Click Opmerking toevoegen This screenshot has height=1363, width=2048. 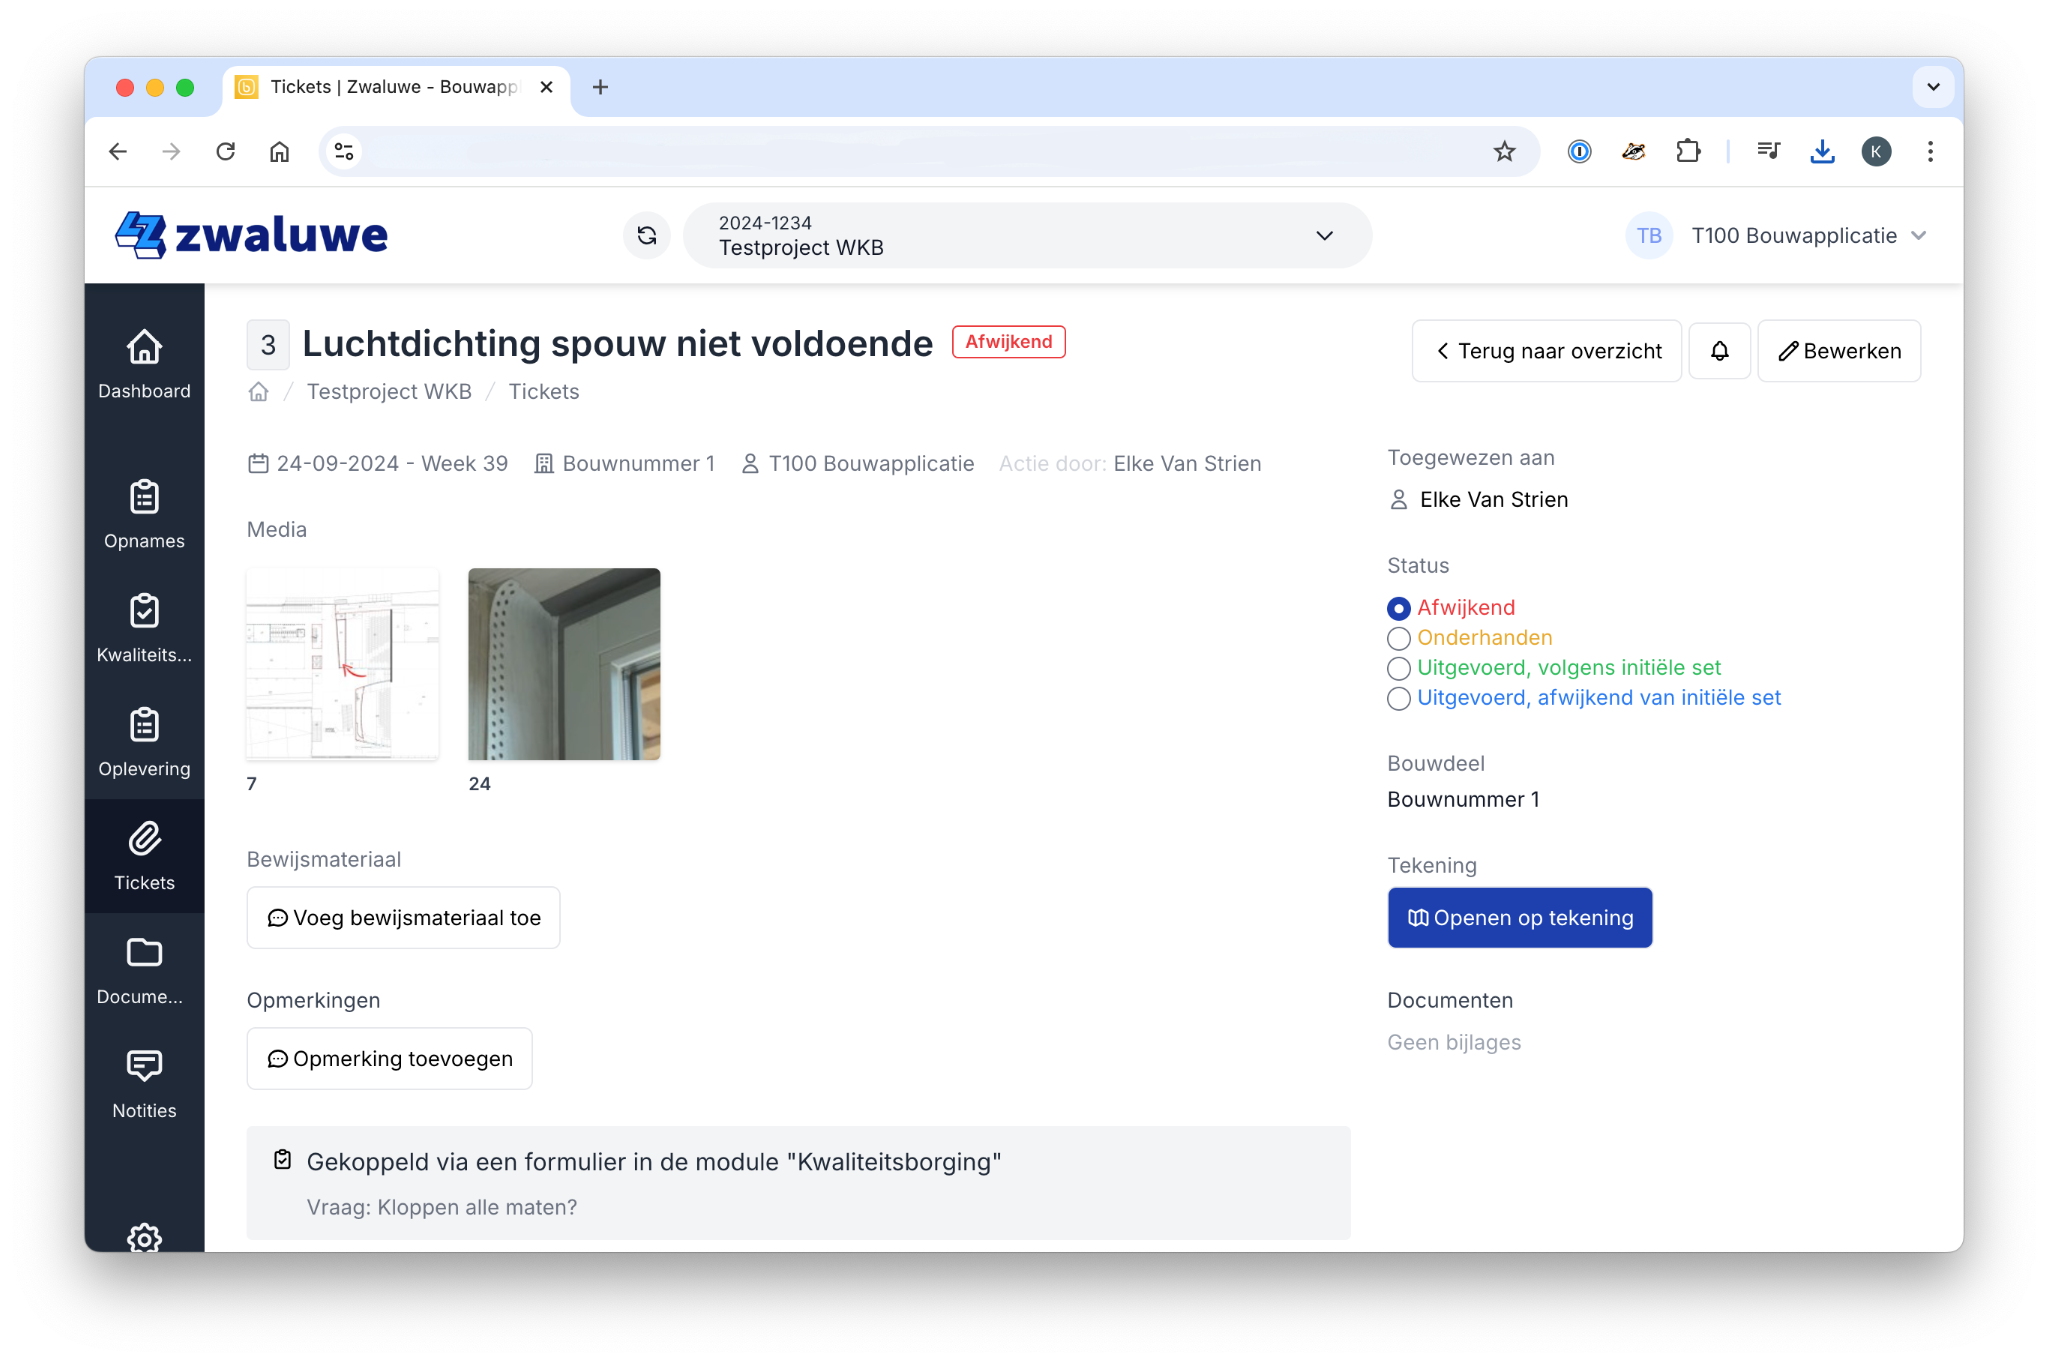coord(389,1059)
